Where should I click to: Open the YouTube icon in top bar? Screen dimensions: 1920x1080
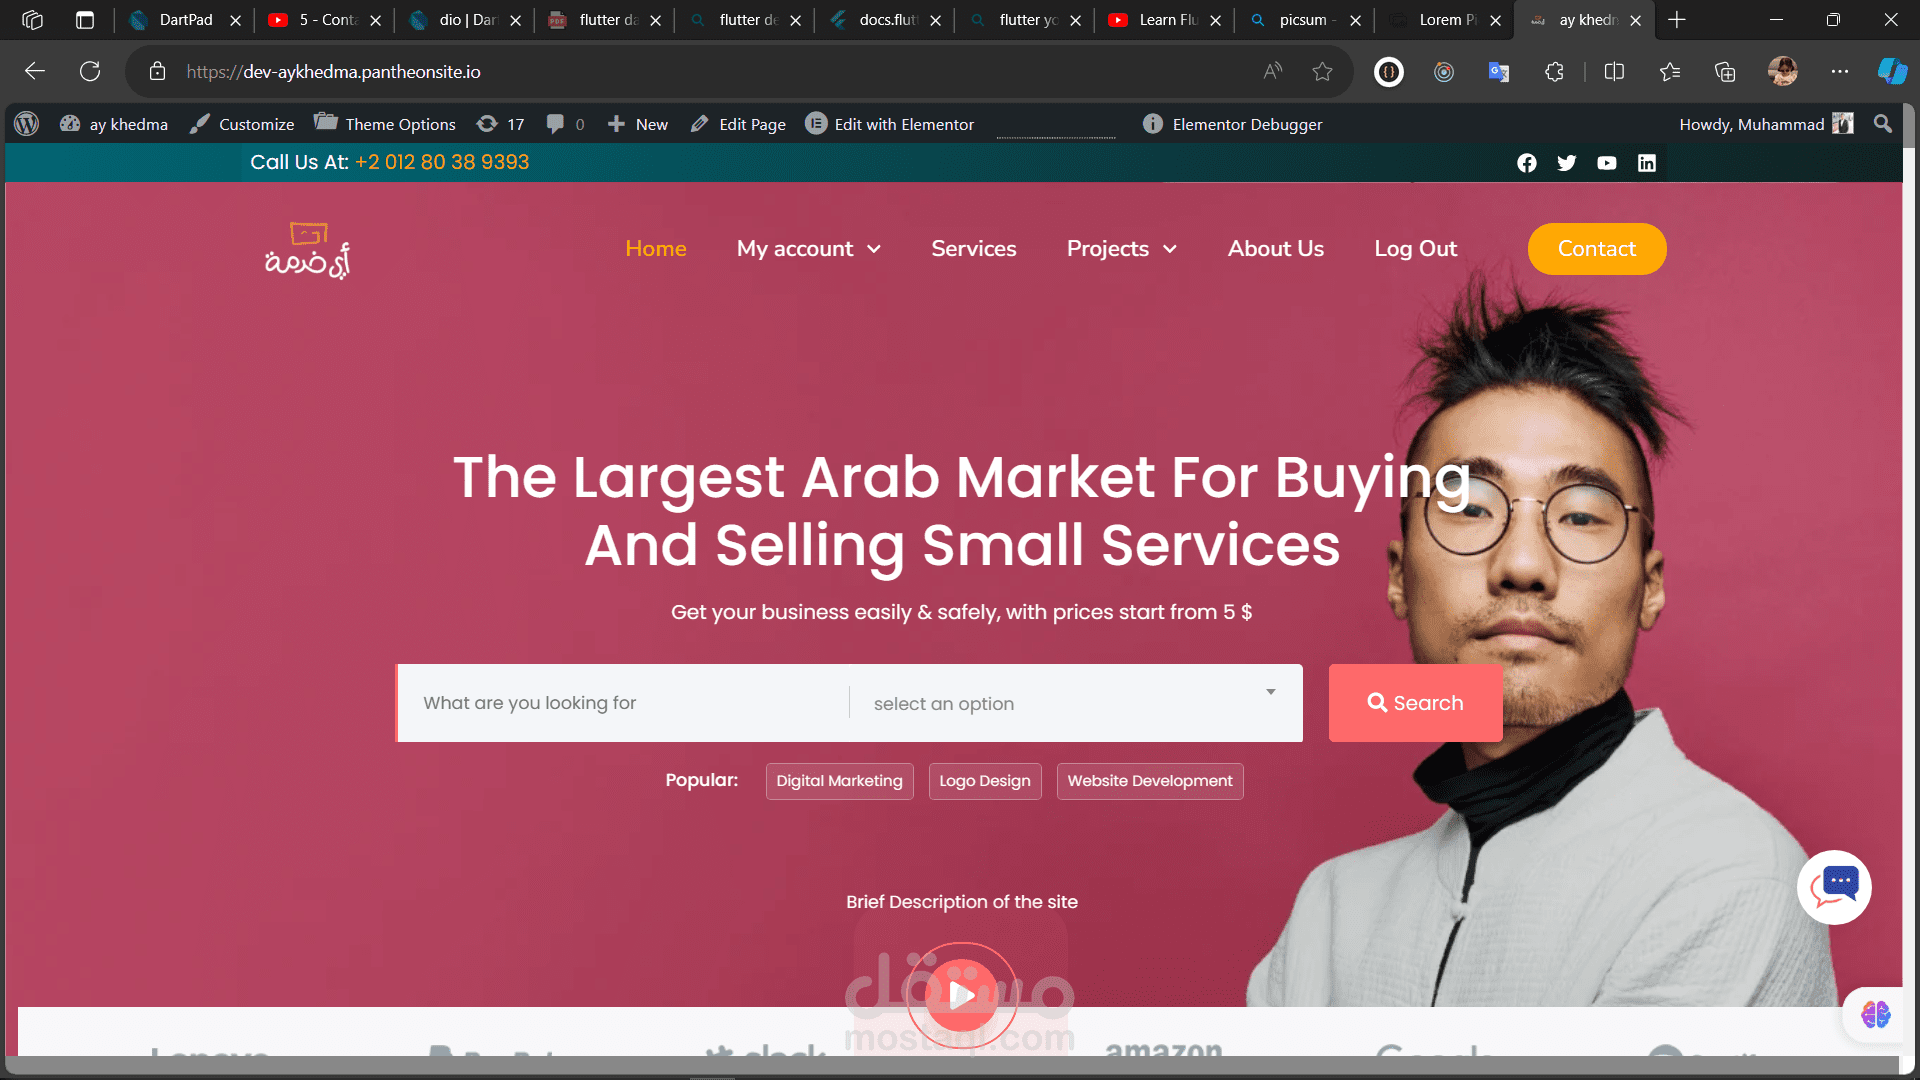(1606, 163)
